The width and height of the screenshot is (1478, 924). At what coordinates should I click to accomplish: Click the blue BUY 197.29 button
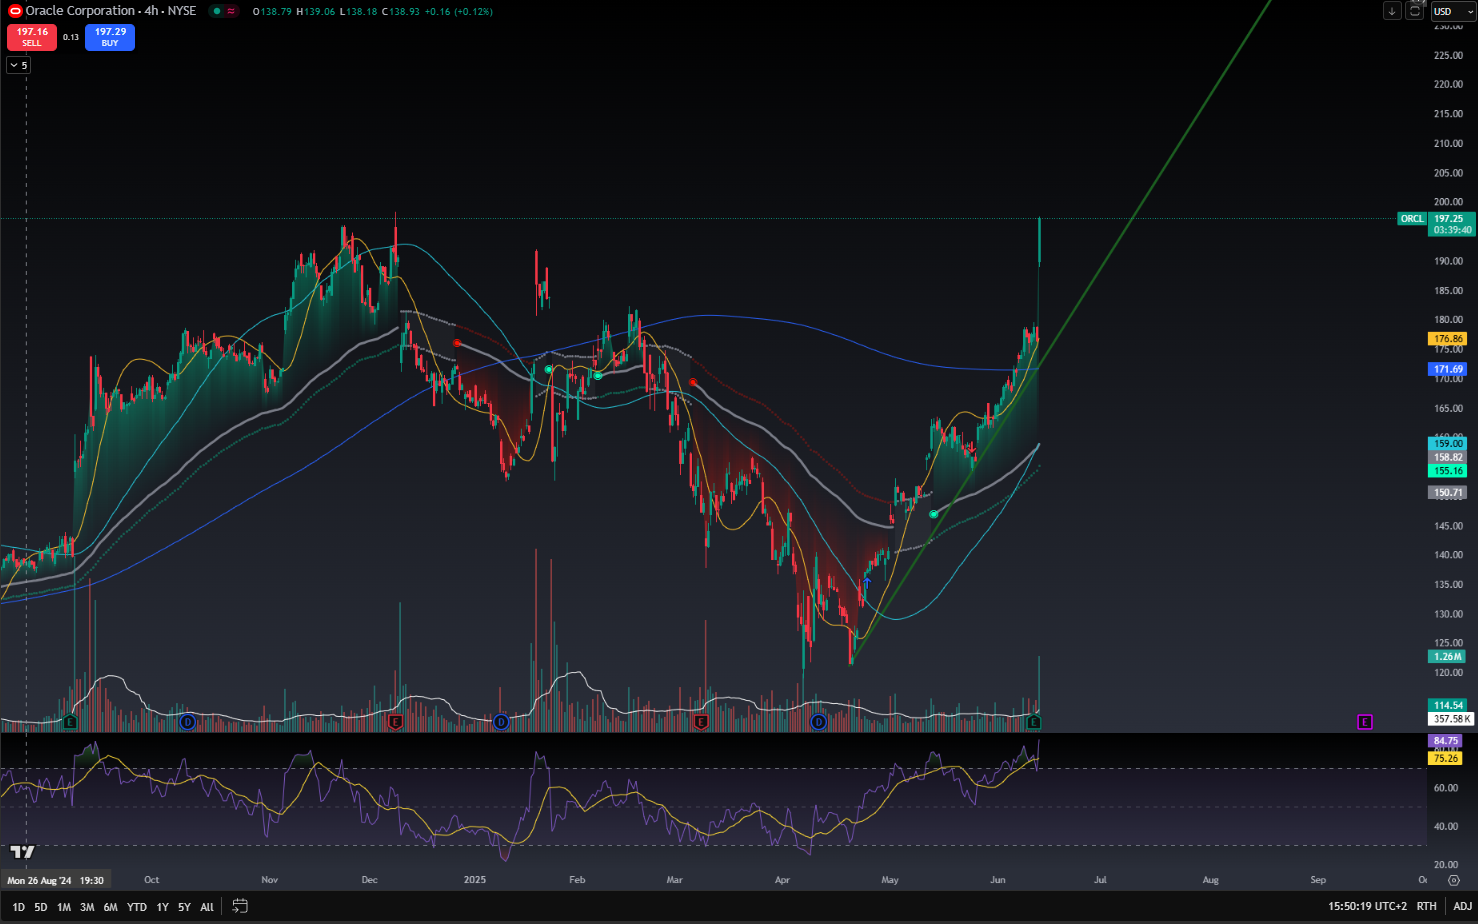pyautogui.click(x=110, y=37)
